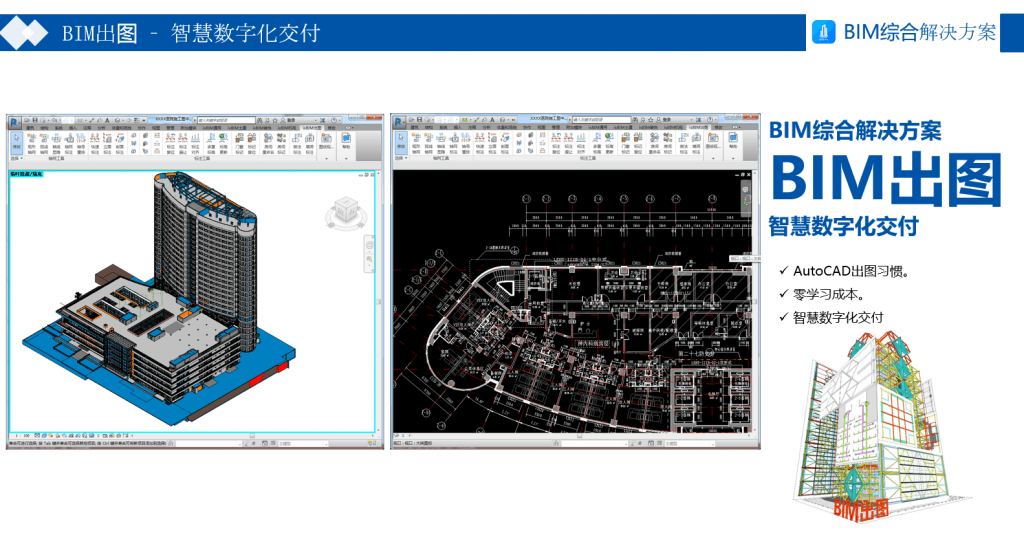Click the blue BIM logo icon in slide header

[824, 32]
